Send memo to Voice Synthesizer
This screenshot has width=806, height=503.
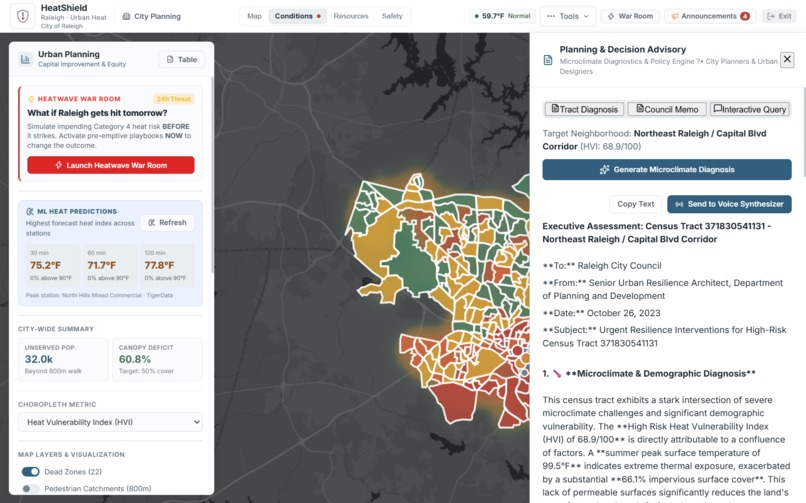click(729, 204)
